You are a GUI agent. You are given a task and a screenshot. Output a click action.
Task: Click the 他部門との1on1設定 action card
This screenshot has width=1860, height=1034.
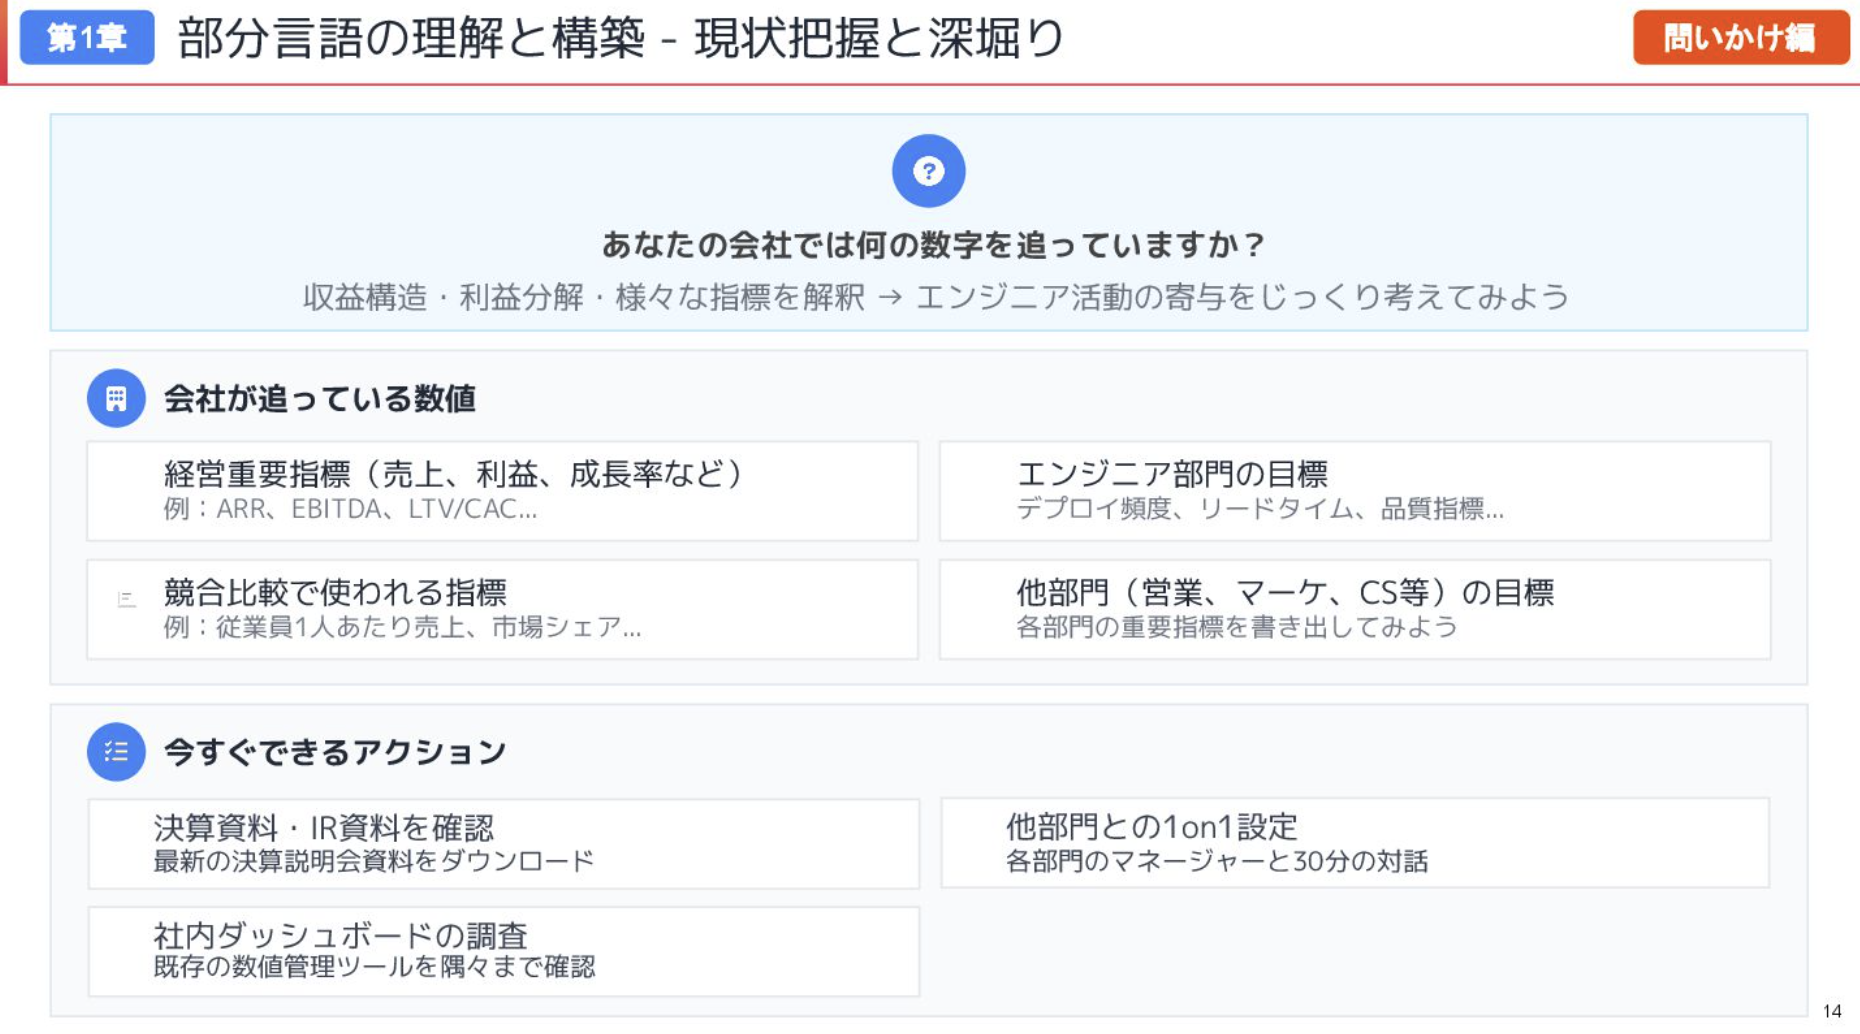tap(1354, 843)
